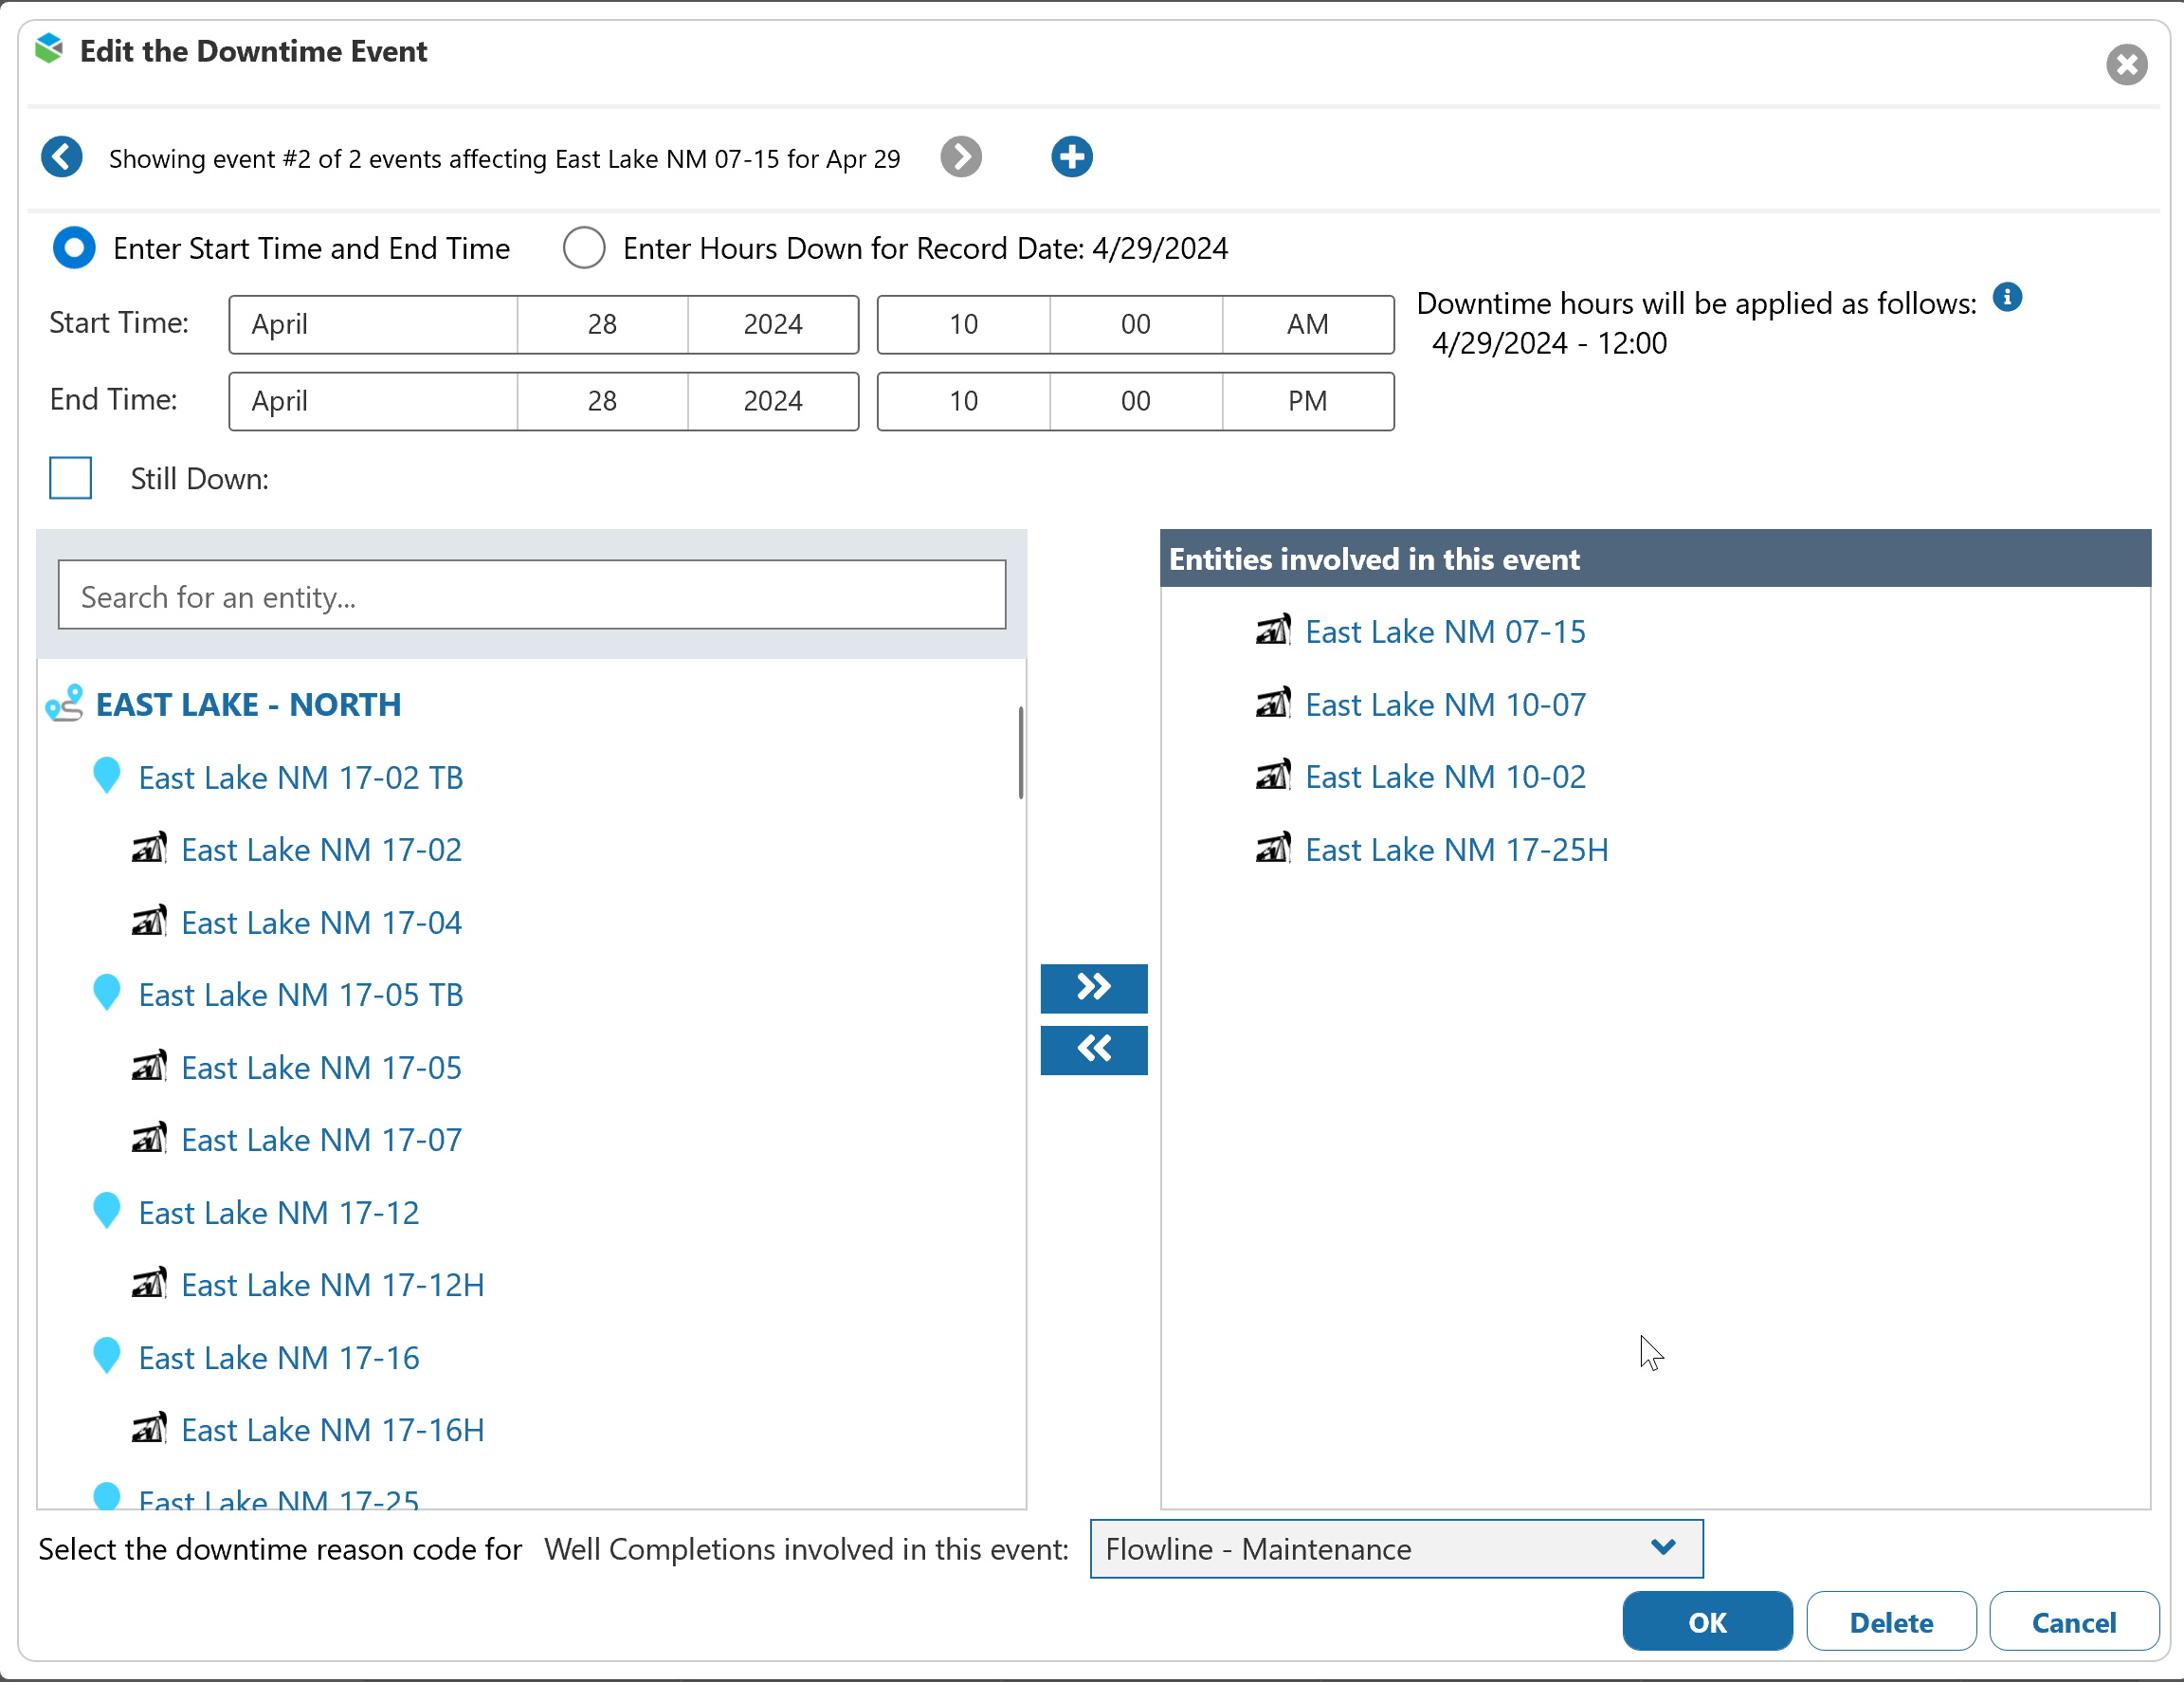This screenshot has height=1682, width=2184.
Task: Select East Lake NM 17-25H in involved entities
Action: [1456, 849]
